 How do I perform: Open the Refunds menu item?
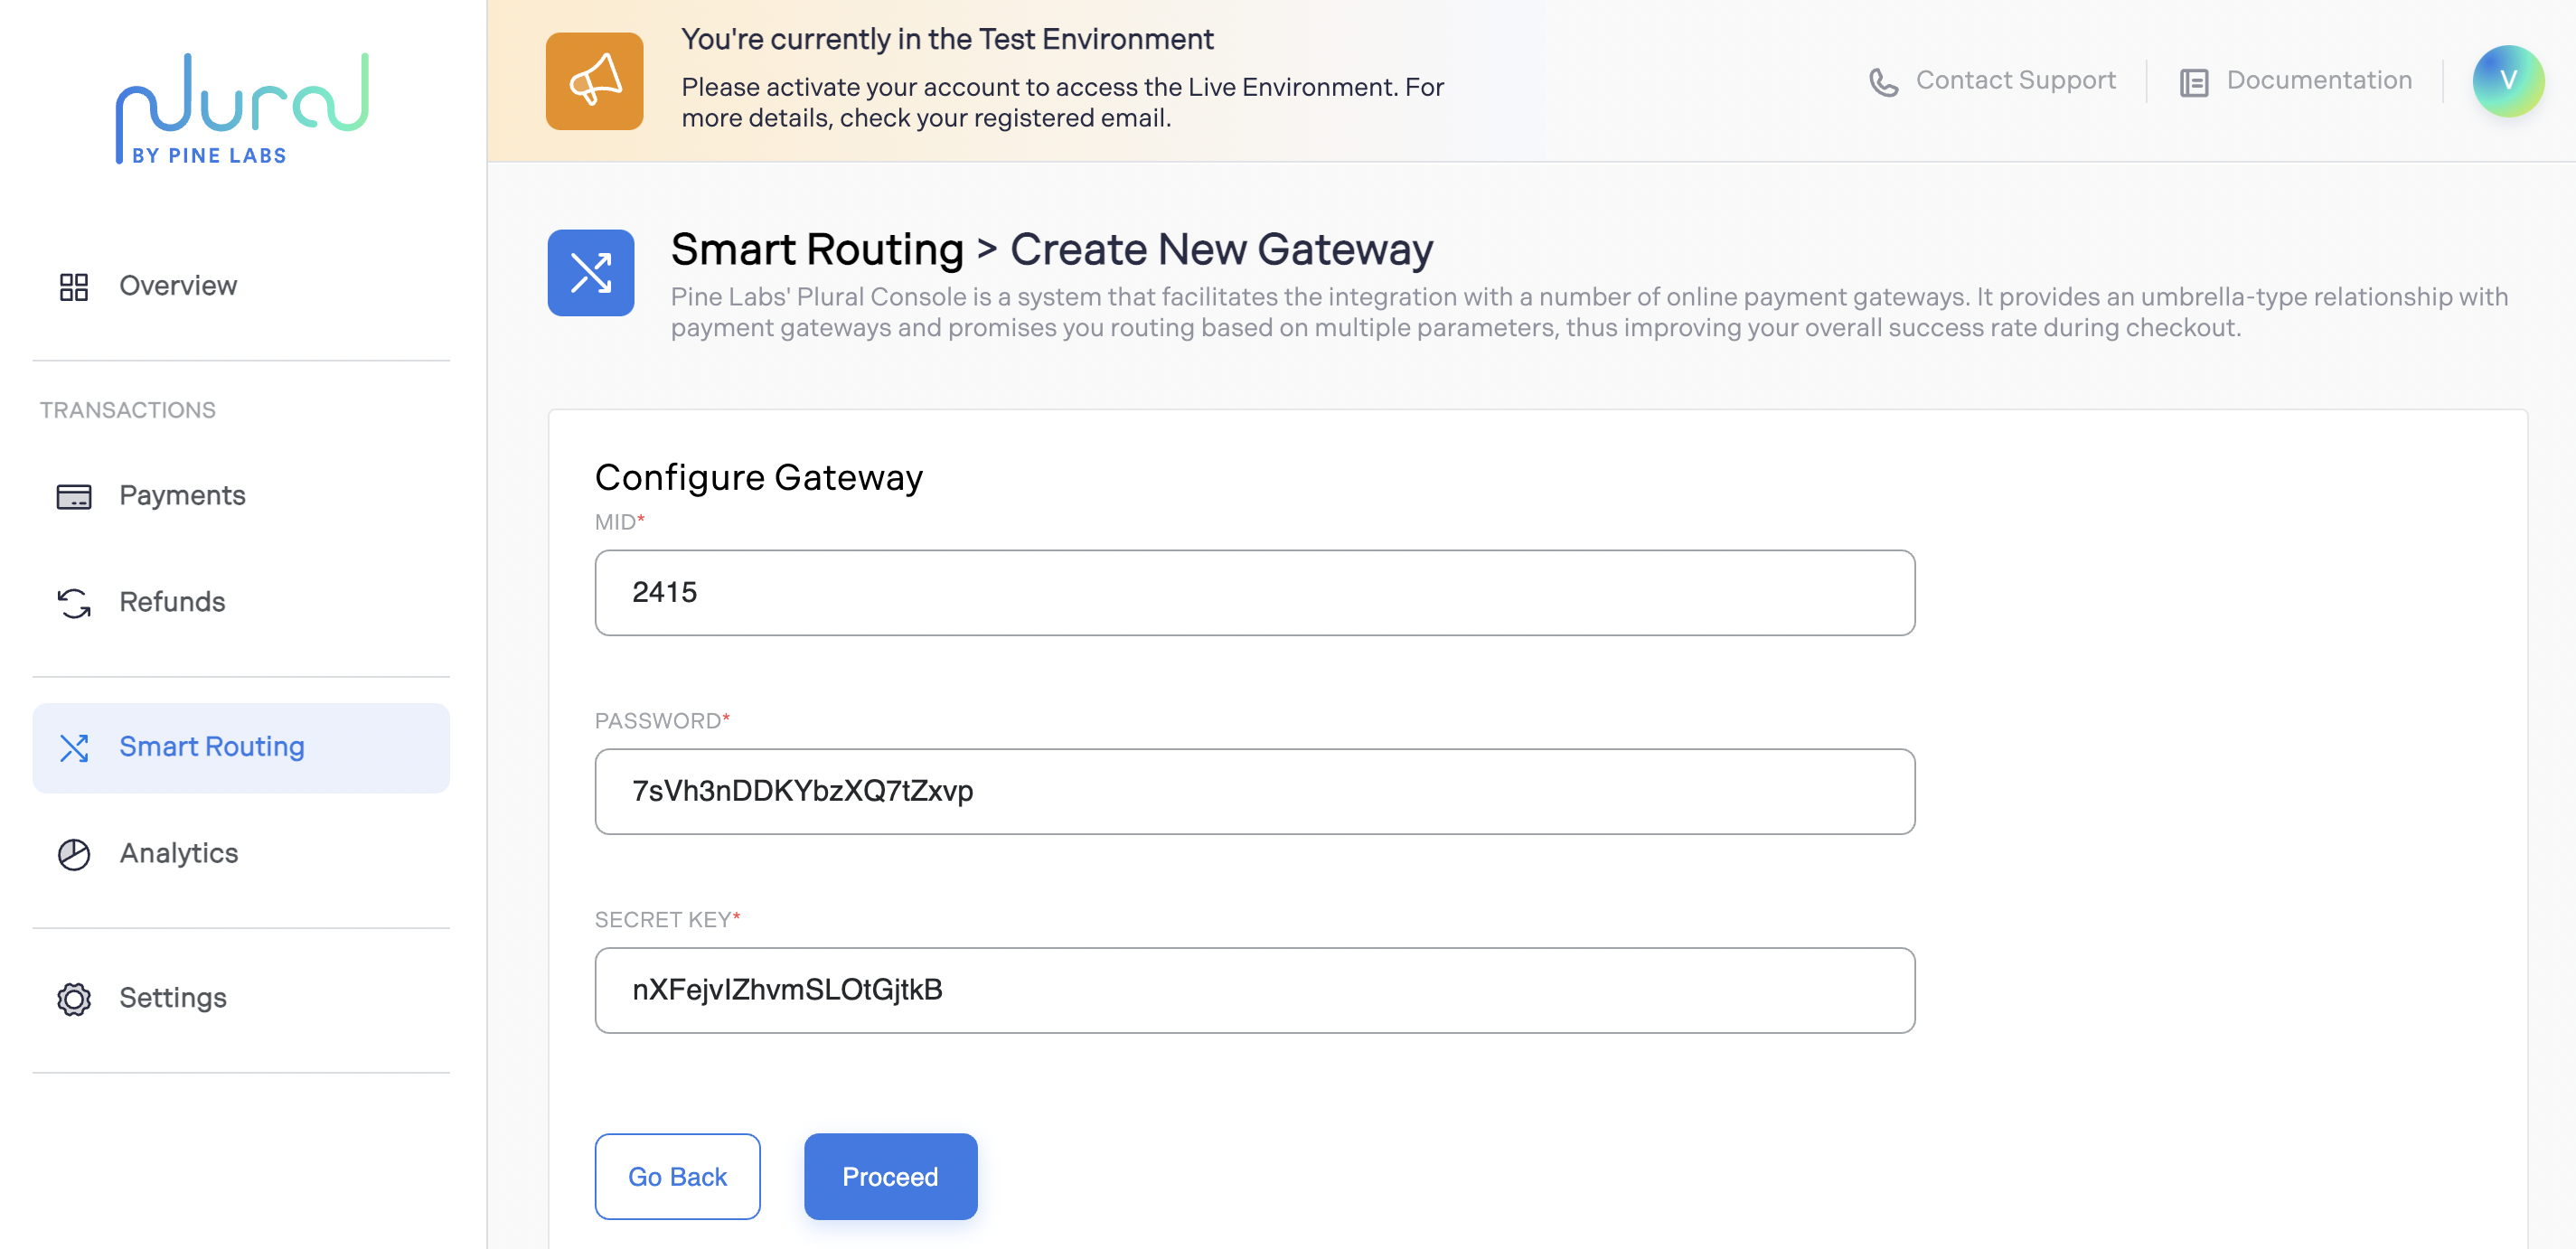(x=172, y=602)
